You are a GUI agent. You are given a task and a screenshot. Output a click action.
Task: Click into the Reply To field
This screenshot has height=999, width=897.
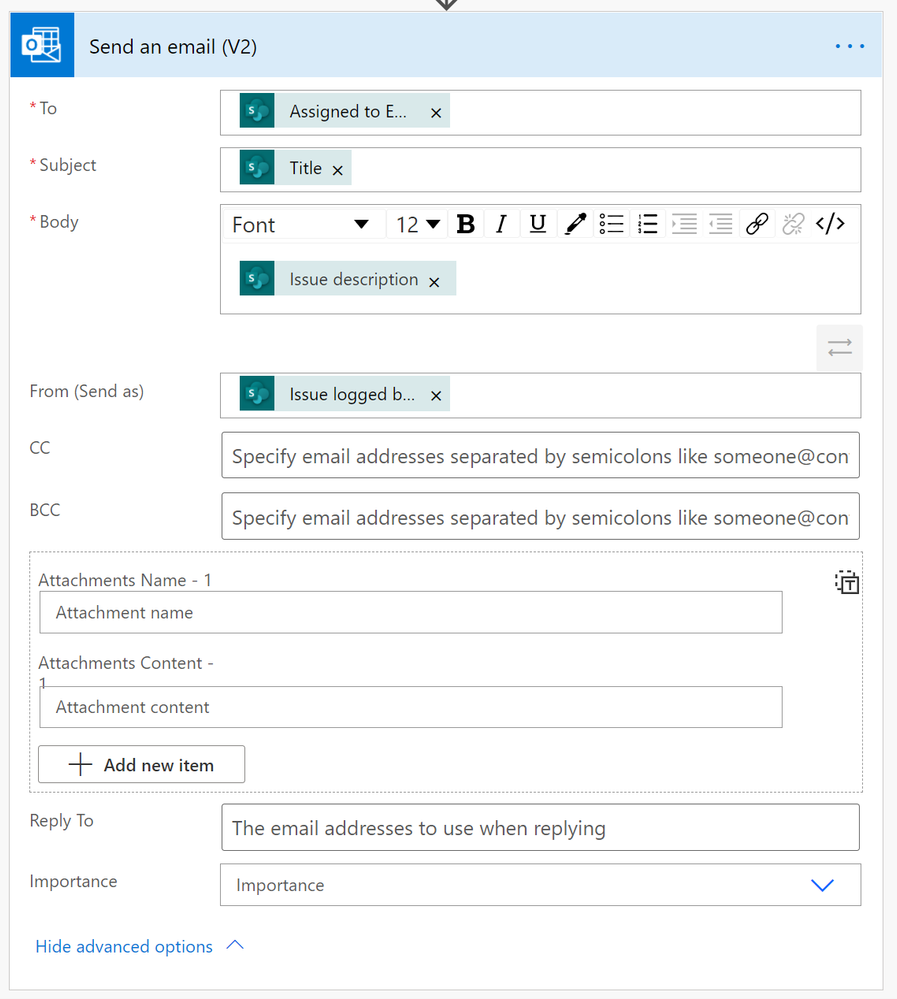pyautogui.click(x=540, y=828)
